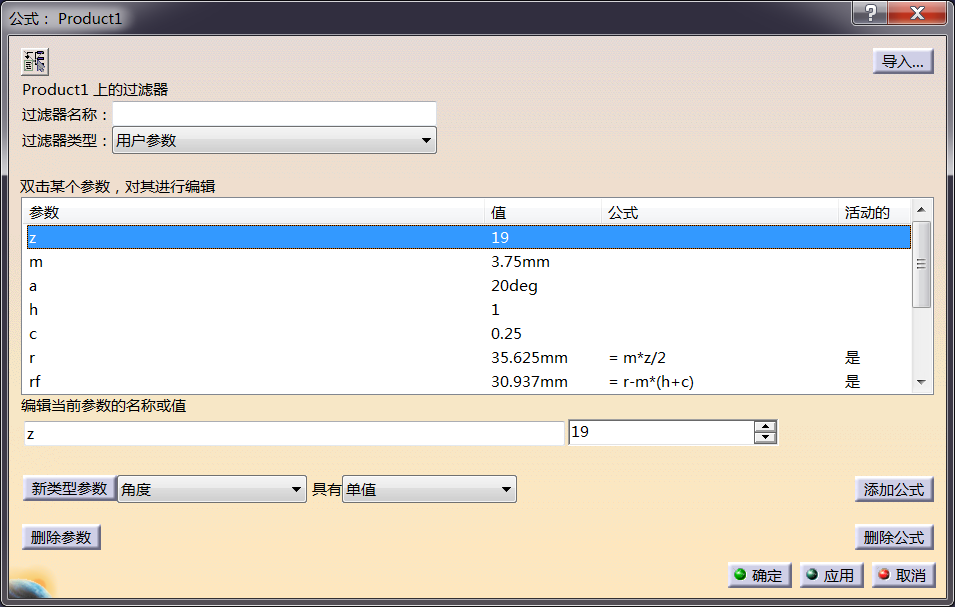Click the 应用 apply button
Viewport: 955px width, 607px height.
coord(831,575)
